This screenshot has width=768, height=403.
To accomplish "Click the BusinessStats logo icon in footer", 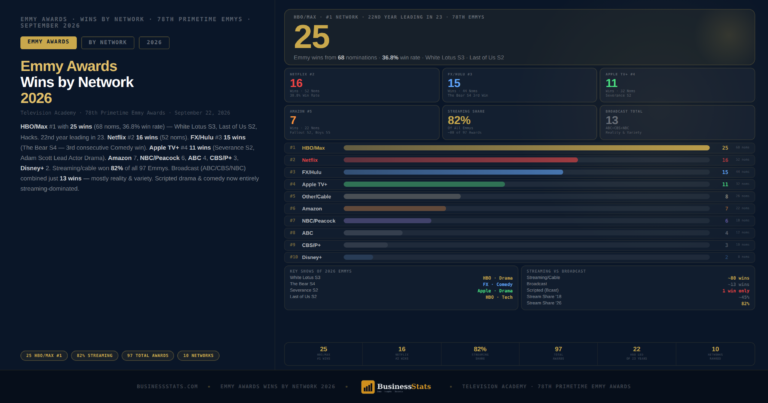I will pos(367,387).
